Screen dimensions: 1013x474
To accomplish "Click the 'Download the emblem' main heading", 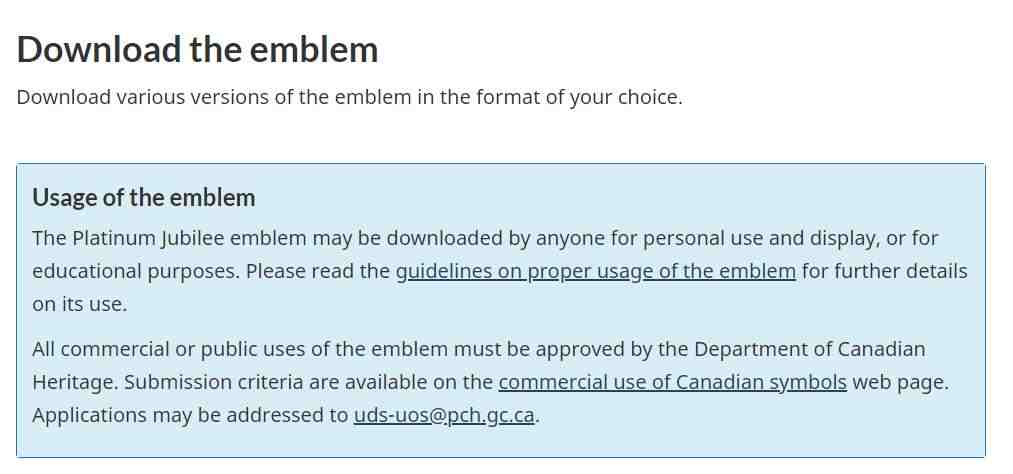I will click(197, 50).
